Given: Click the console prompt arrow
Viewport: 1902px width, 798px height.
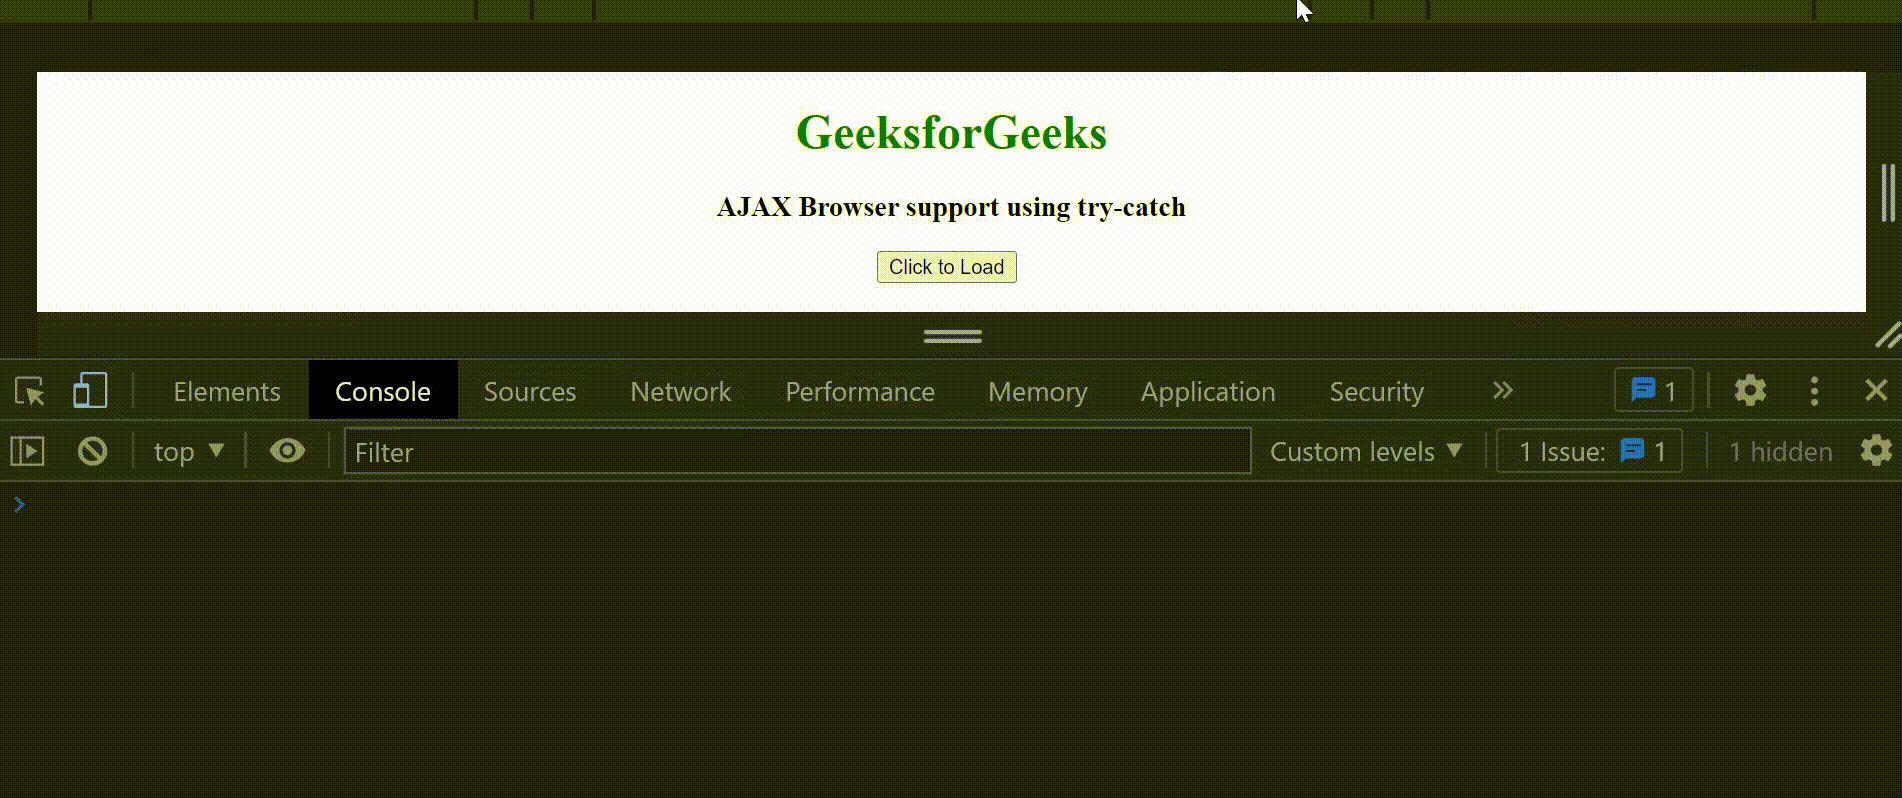Looking at the screenshot, I should click(19, 504).
